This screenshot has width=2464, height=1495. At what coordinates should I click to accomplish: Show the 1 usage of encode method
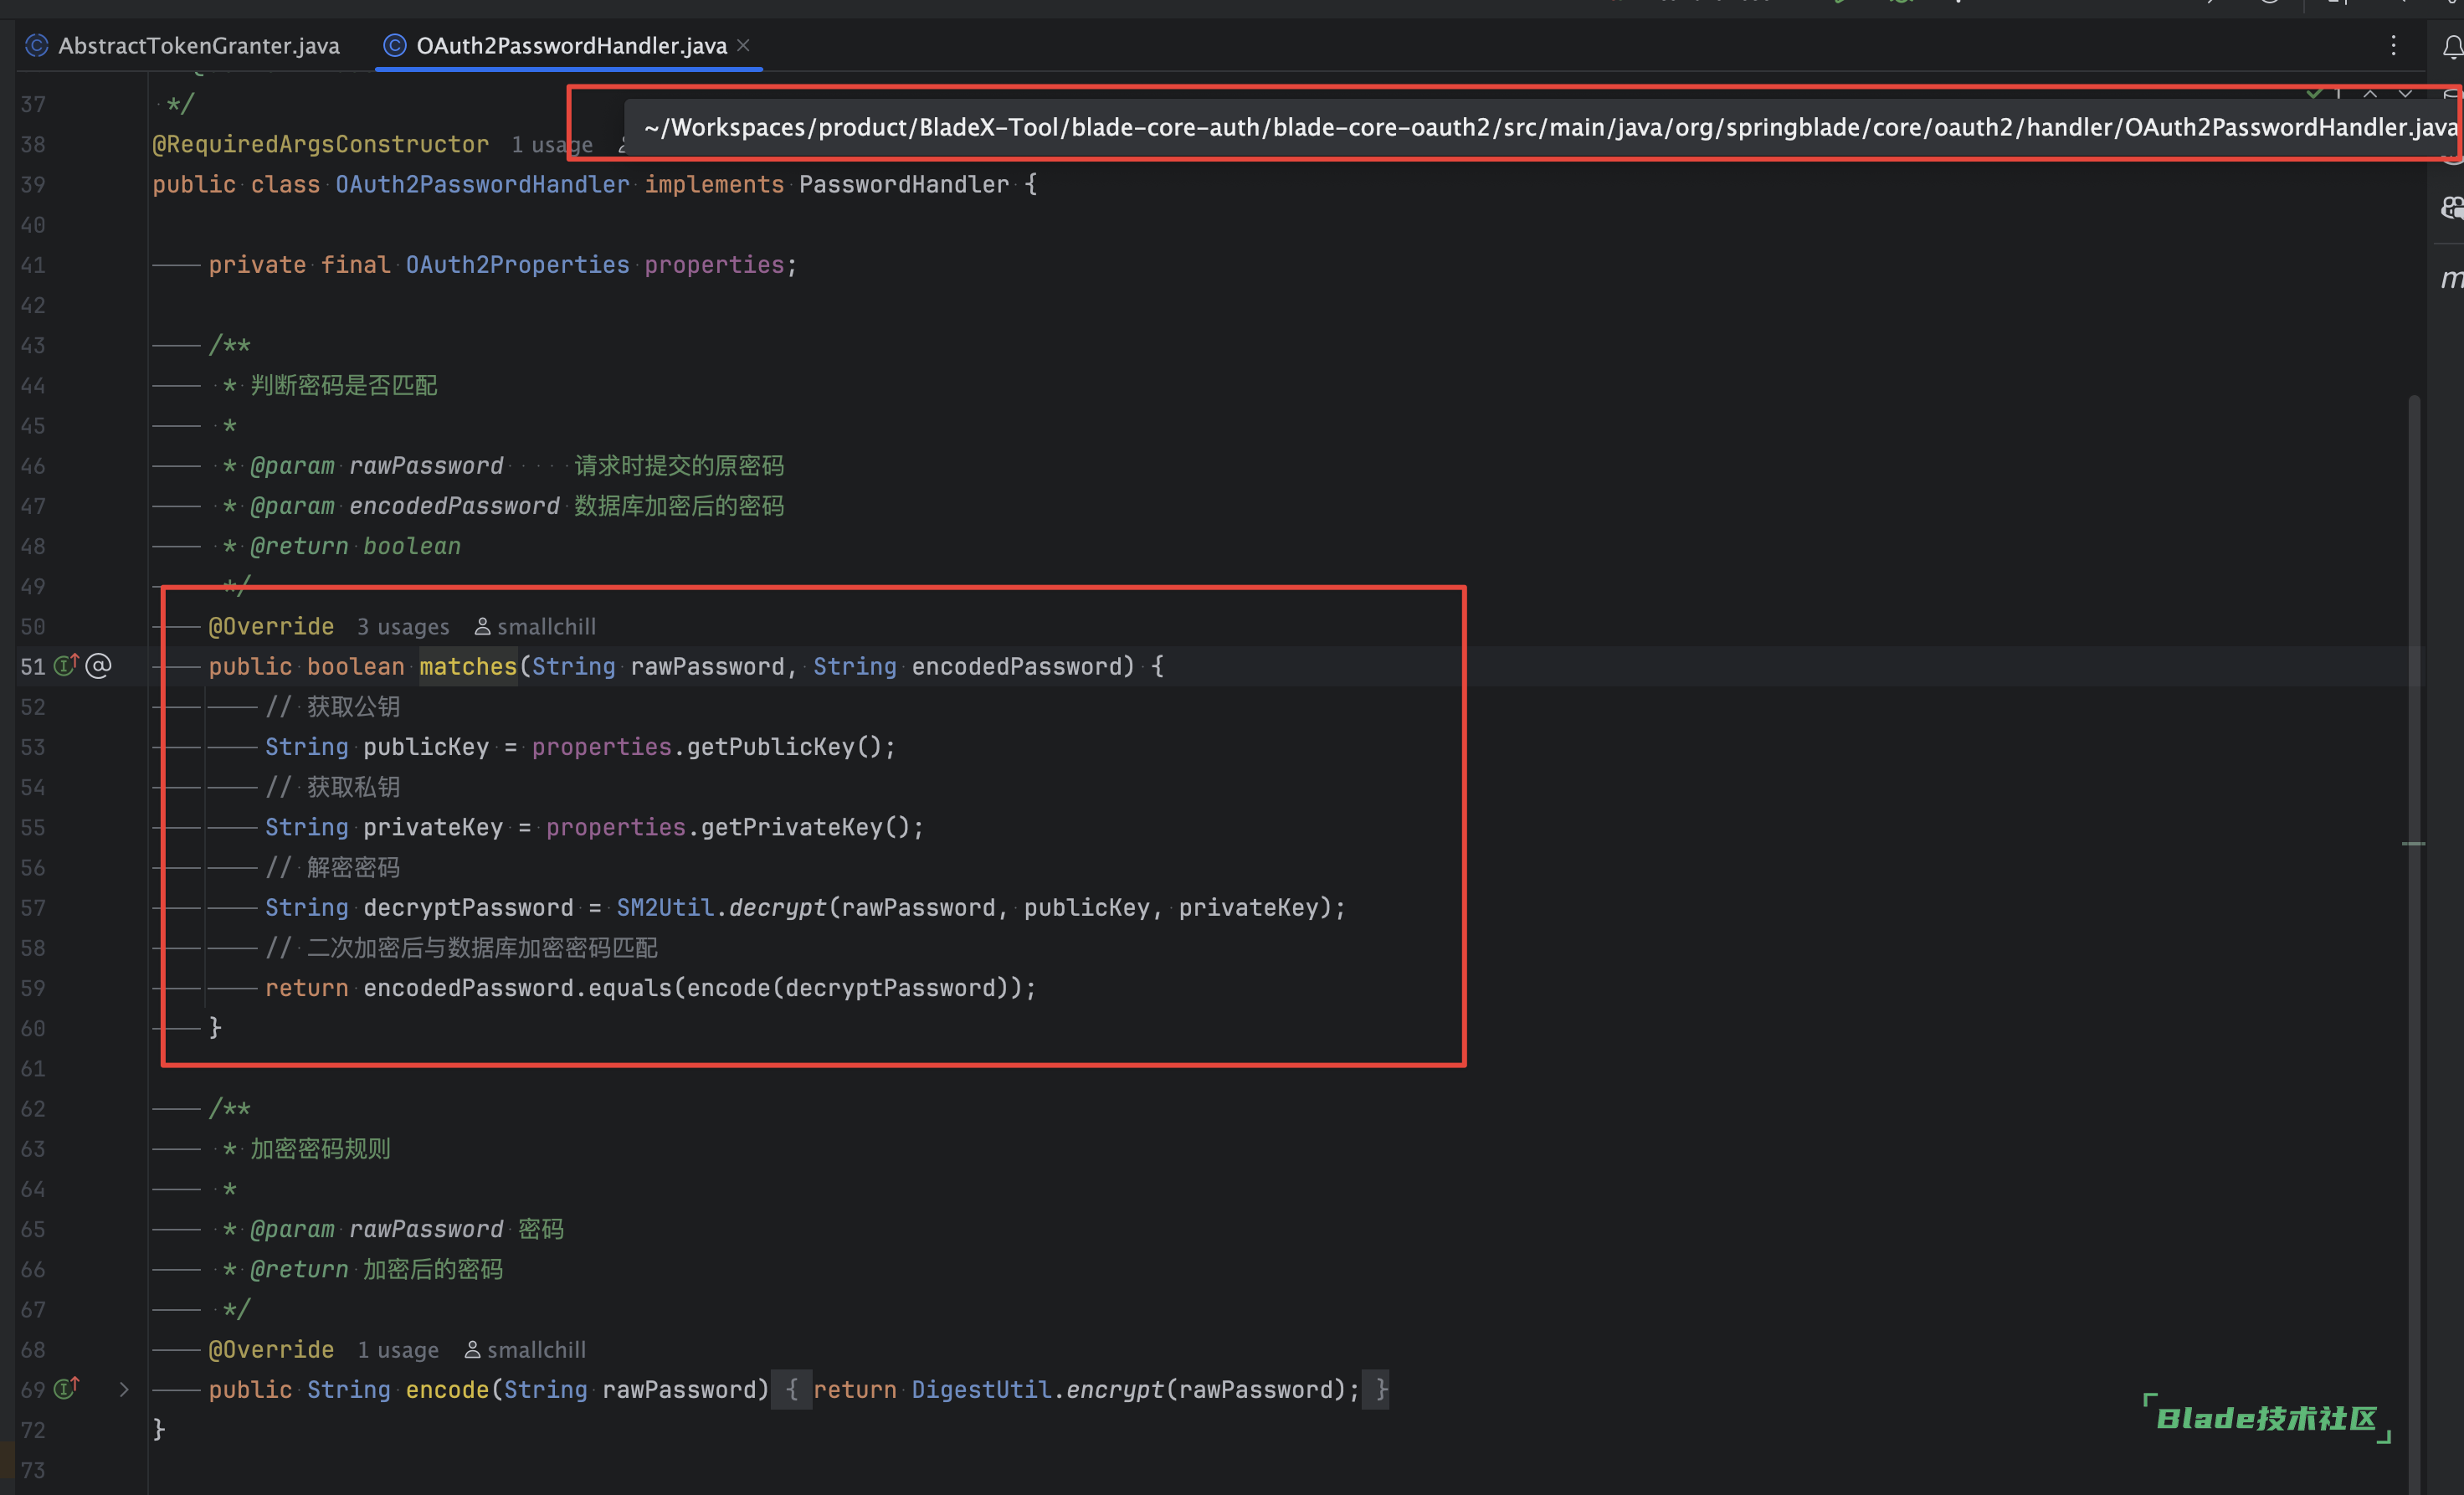398,1350
